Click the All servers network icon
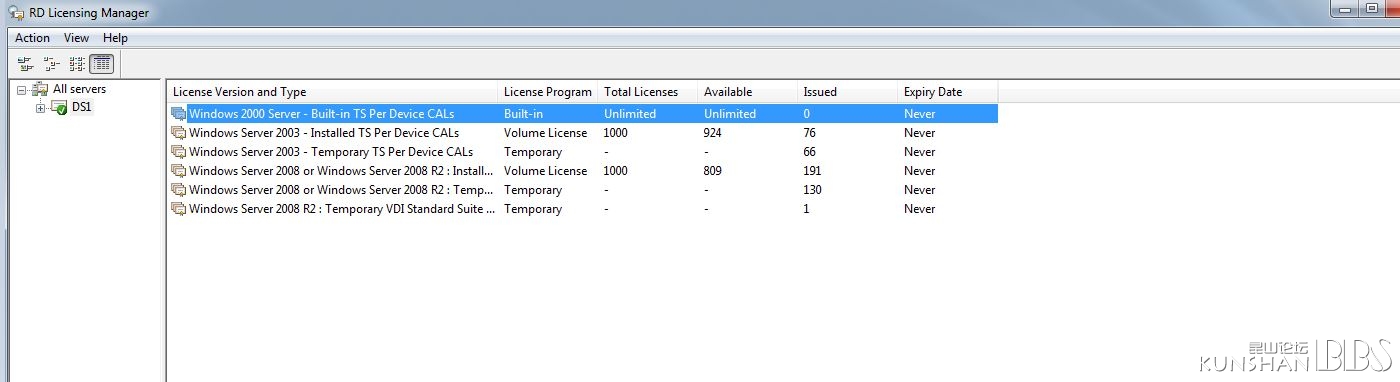1400x382 pixels. coord(40,90)
